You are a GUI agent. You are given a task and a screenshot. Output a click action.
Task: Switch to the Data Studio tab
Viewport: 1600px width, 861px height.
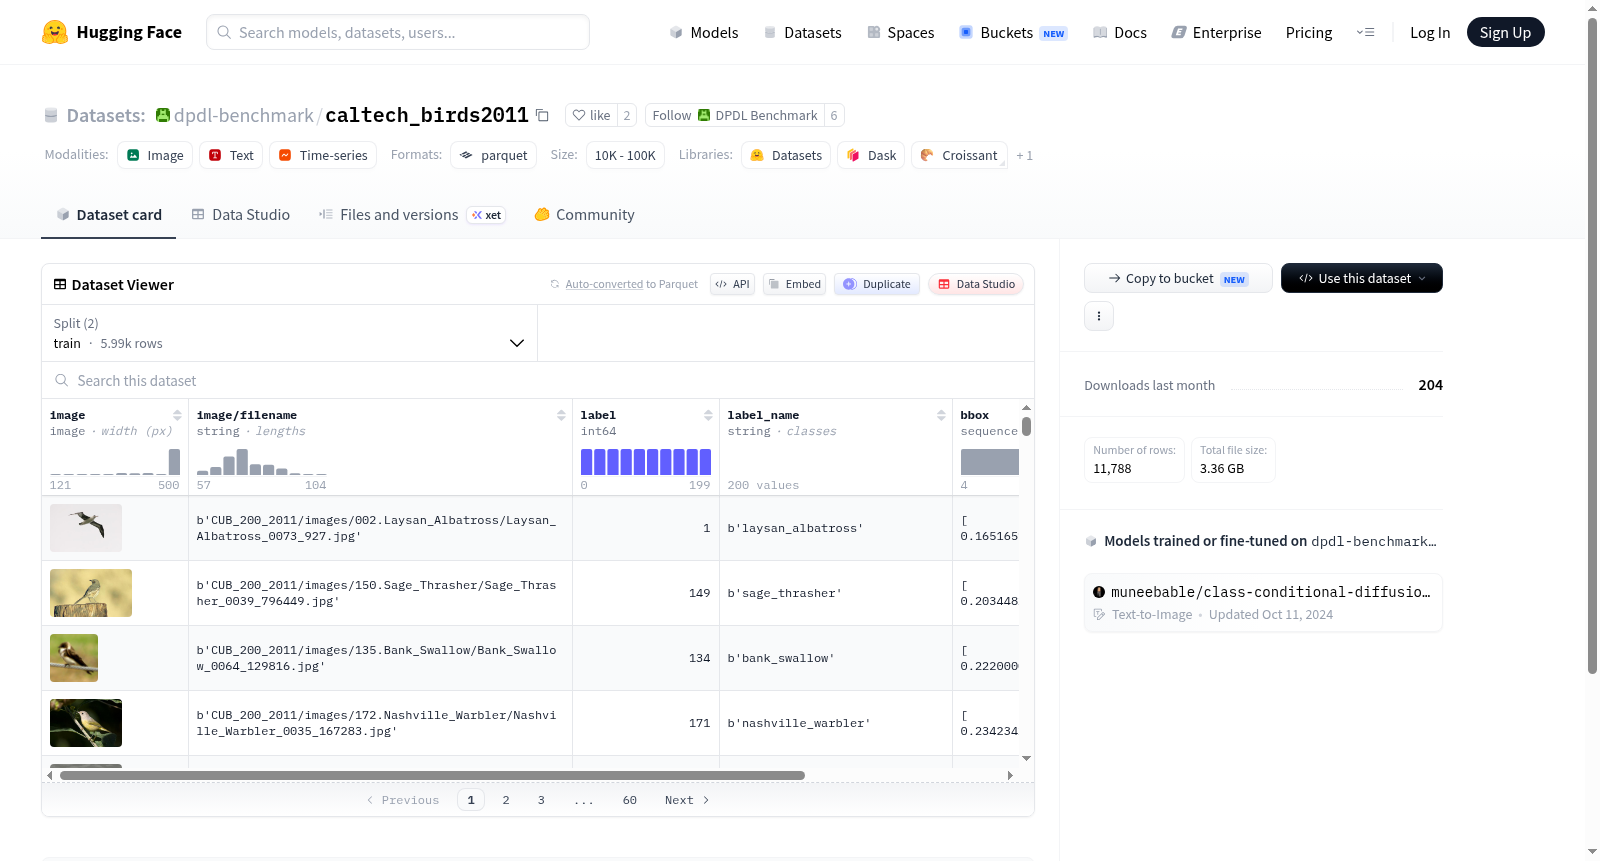point(241,214)
